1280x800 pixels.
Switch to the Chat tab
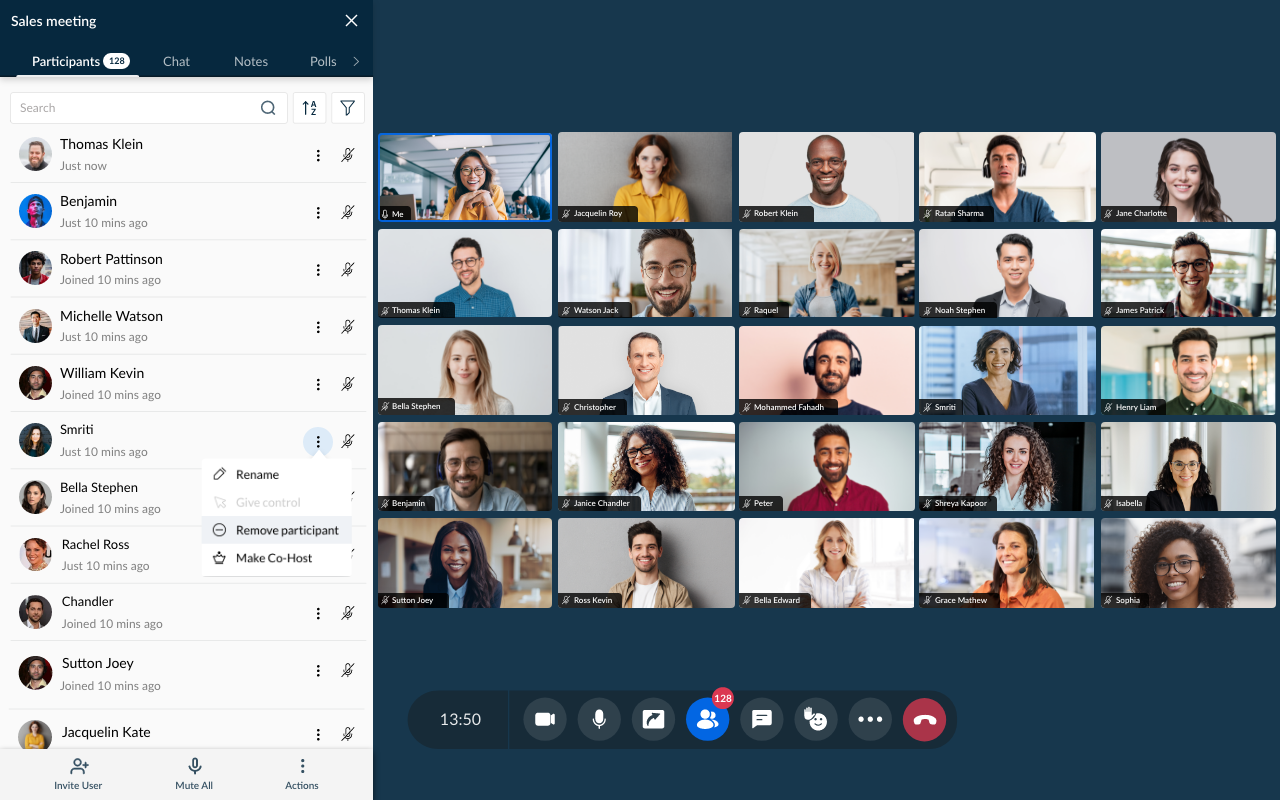click(x=176, y=61)
